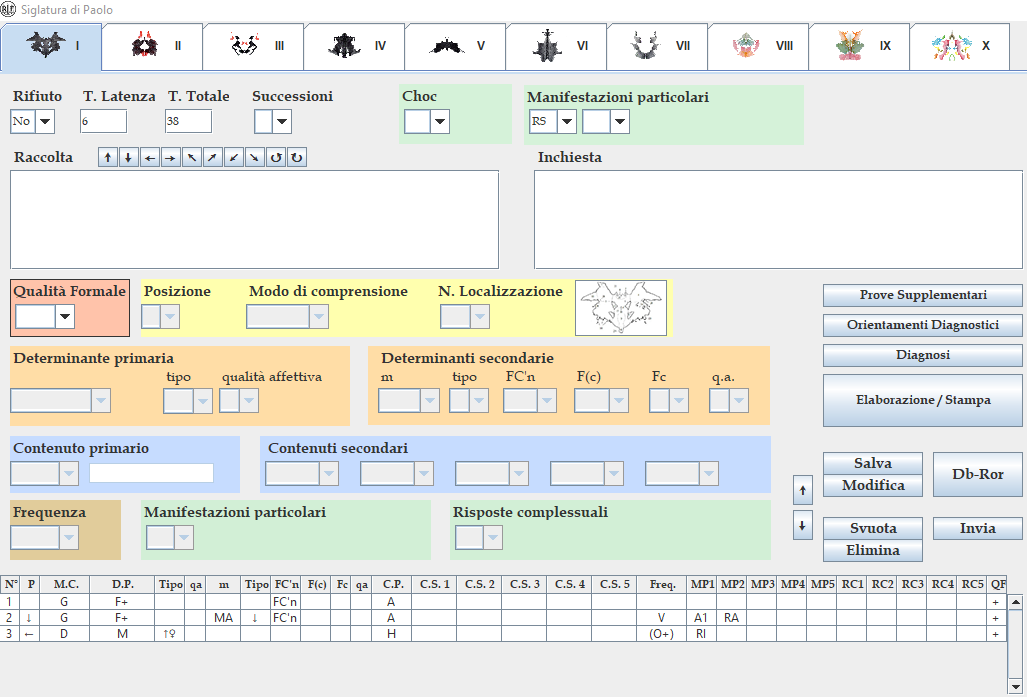Switch to card VIII tab

[758, 46]
